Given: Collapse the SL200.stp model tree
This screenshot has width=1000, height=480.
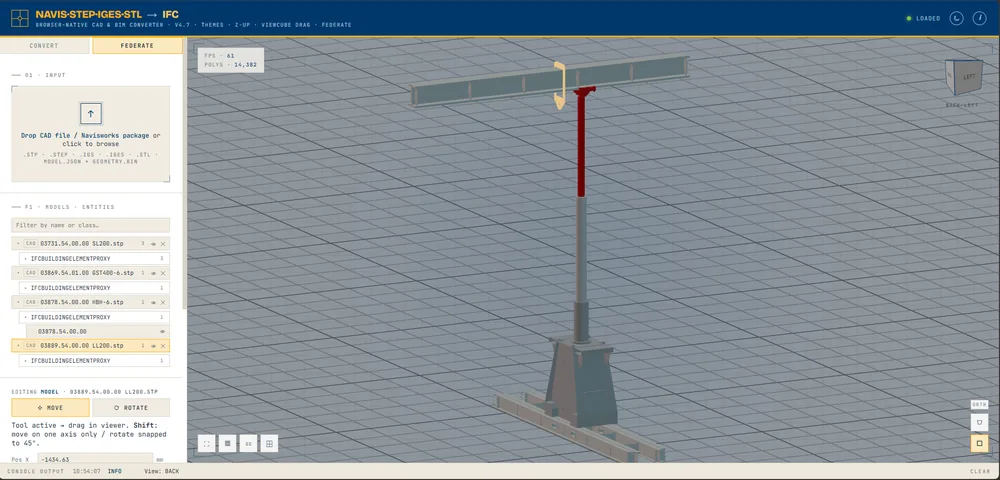Looking at the screenshot, I should (18, 244).
